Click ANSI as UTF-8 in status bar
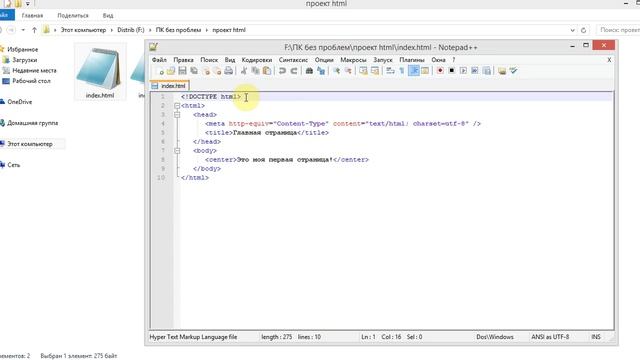 550,337
